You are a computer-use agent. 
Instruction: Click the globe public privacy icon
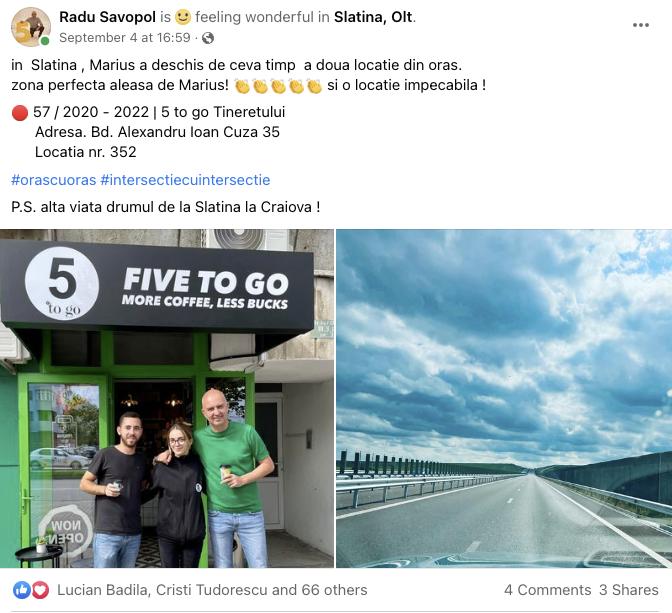[208, 38]
